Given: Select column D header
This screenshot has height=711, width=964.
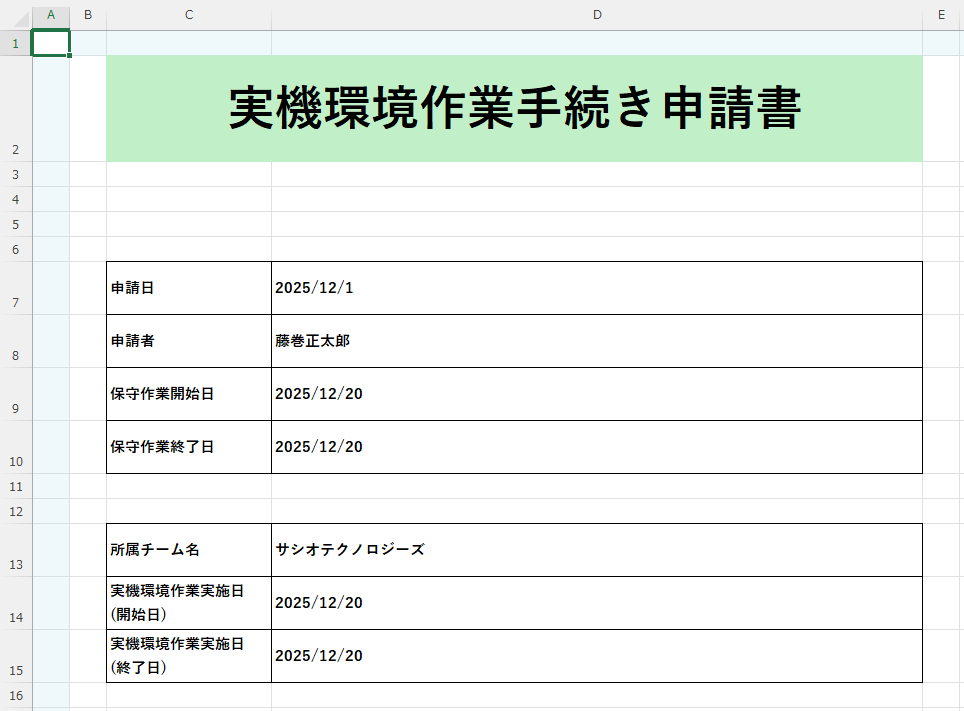Looking at the screenshot, I should coord(597,15).
